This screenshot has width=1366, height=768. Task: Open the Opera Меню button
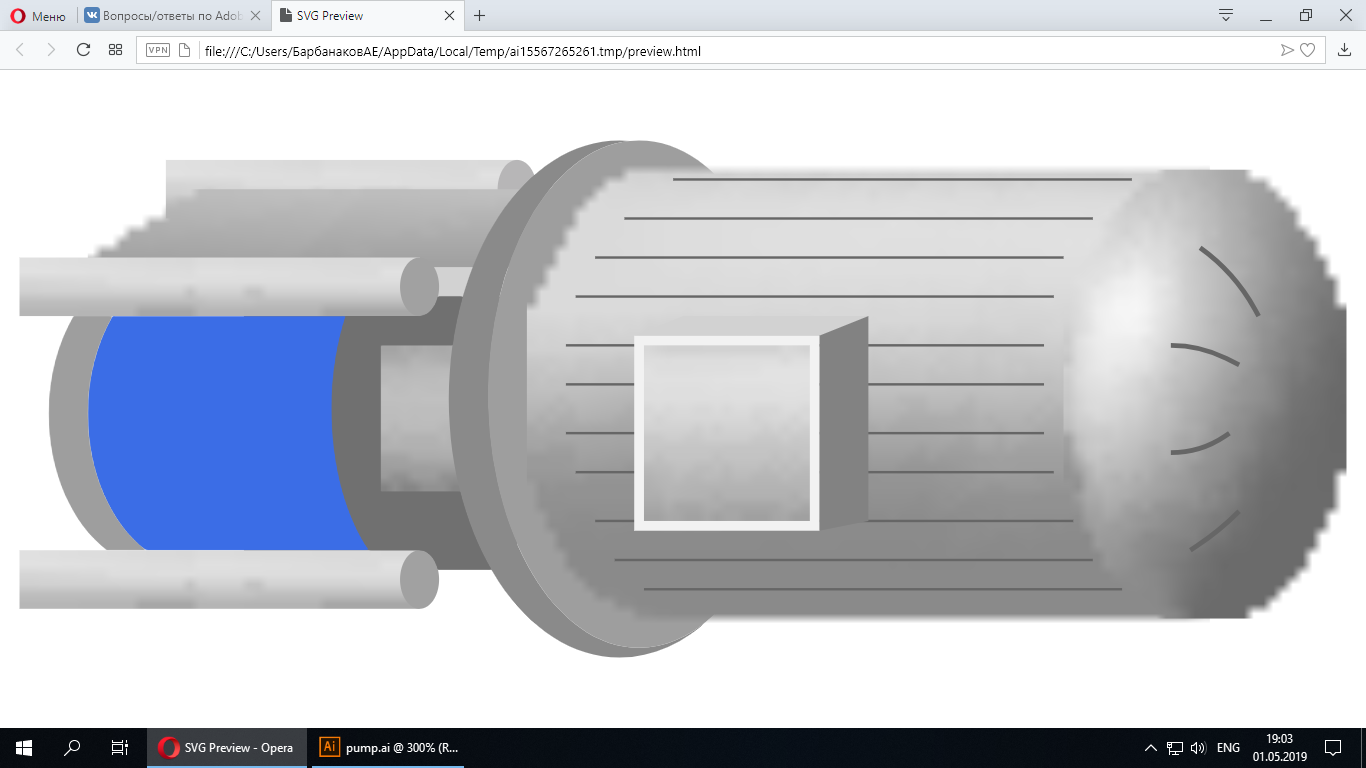(38, 16)
